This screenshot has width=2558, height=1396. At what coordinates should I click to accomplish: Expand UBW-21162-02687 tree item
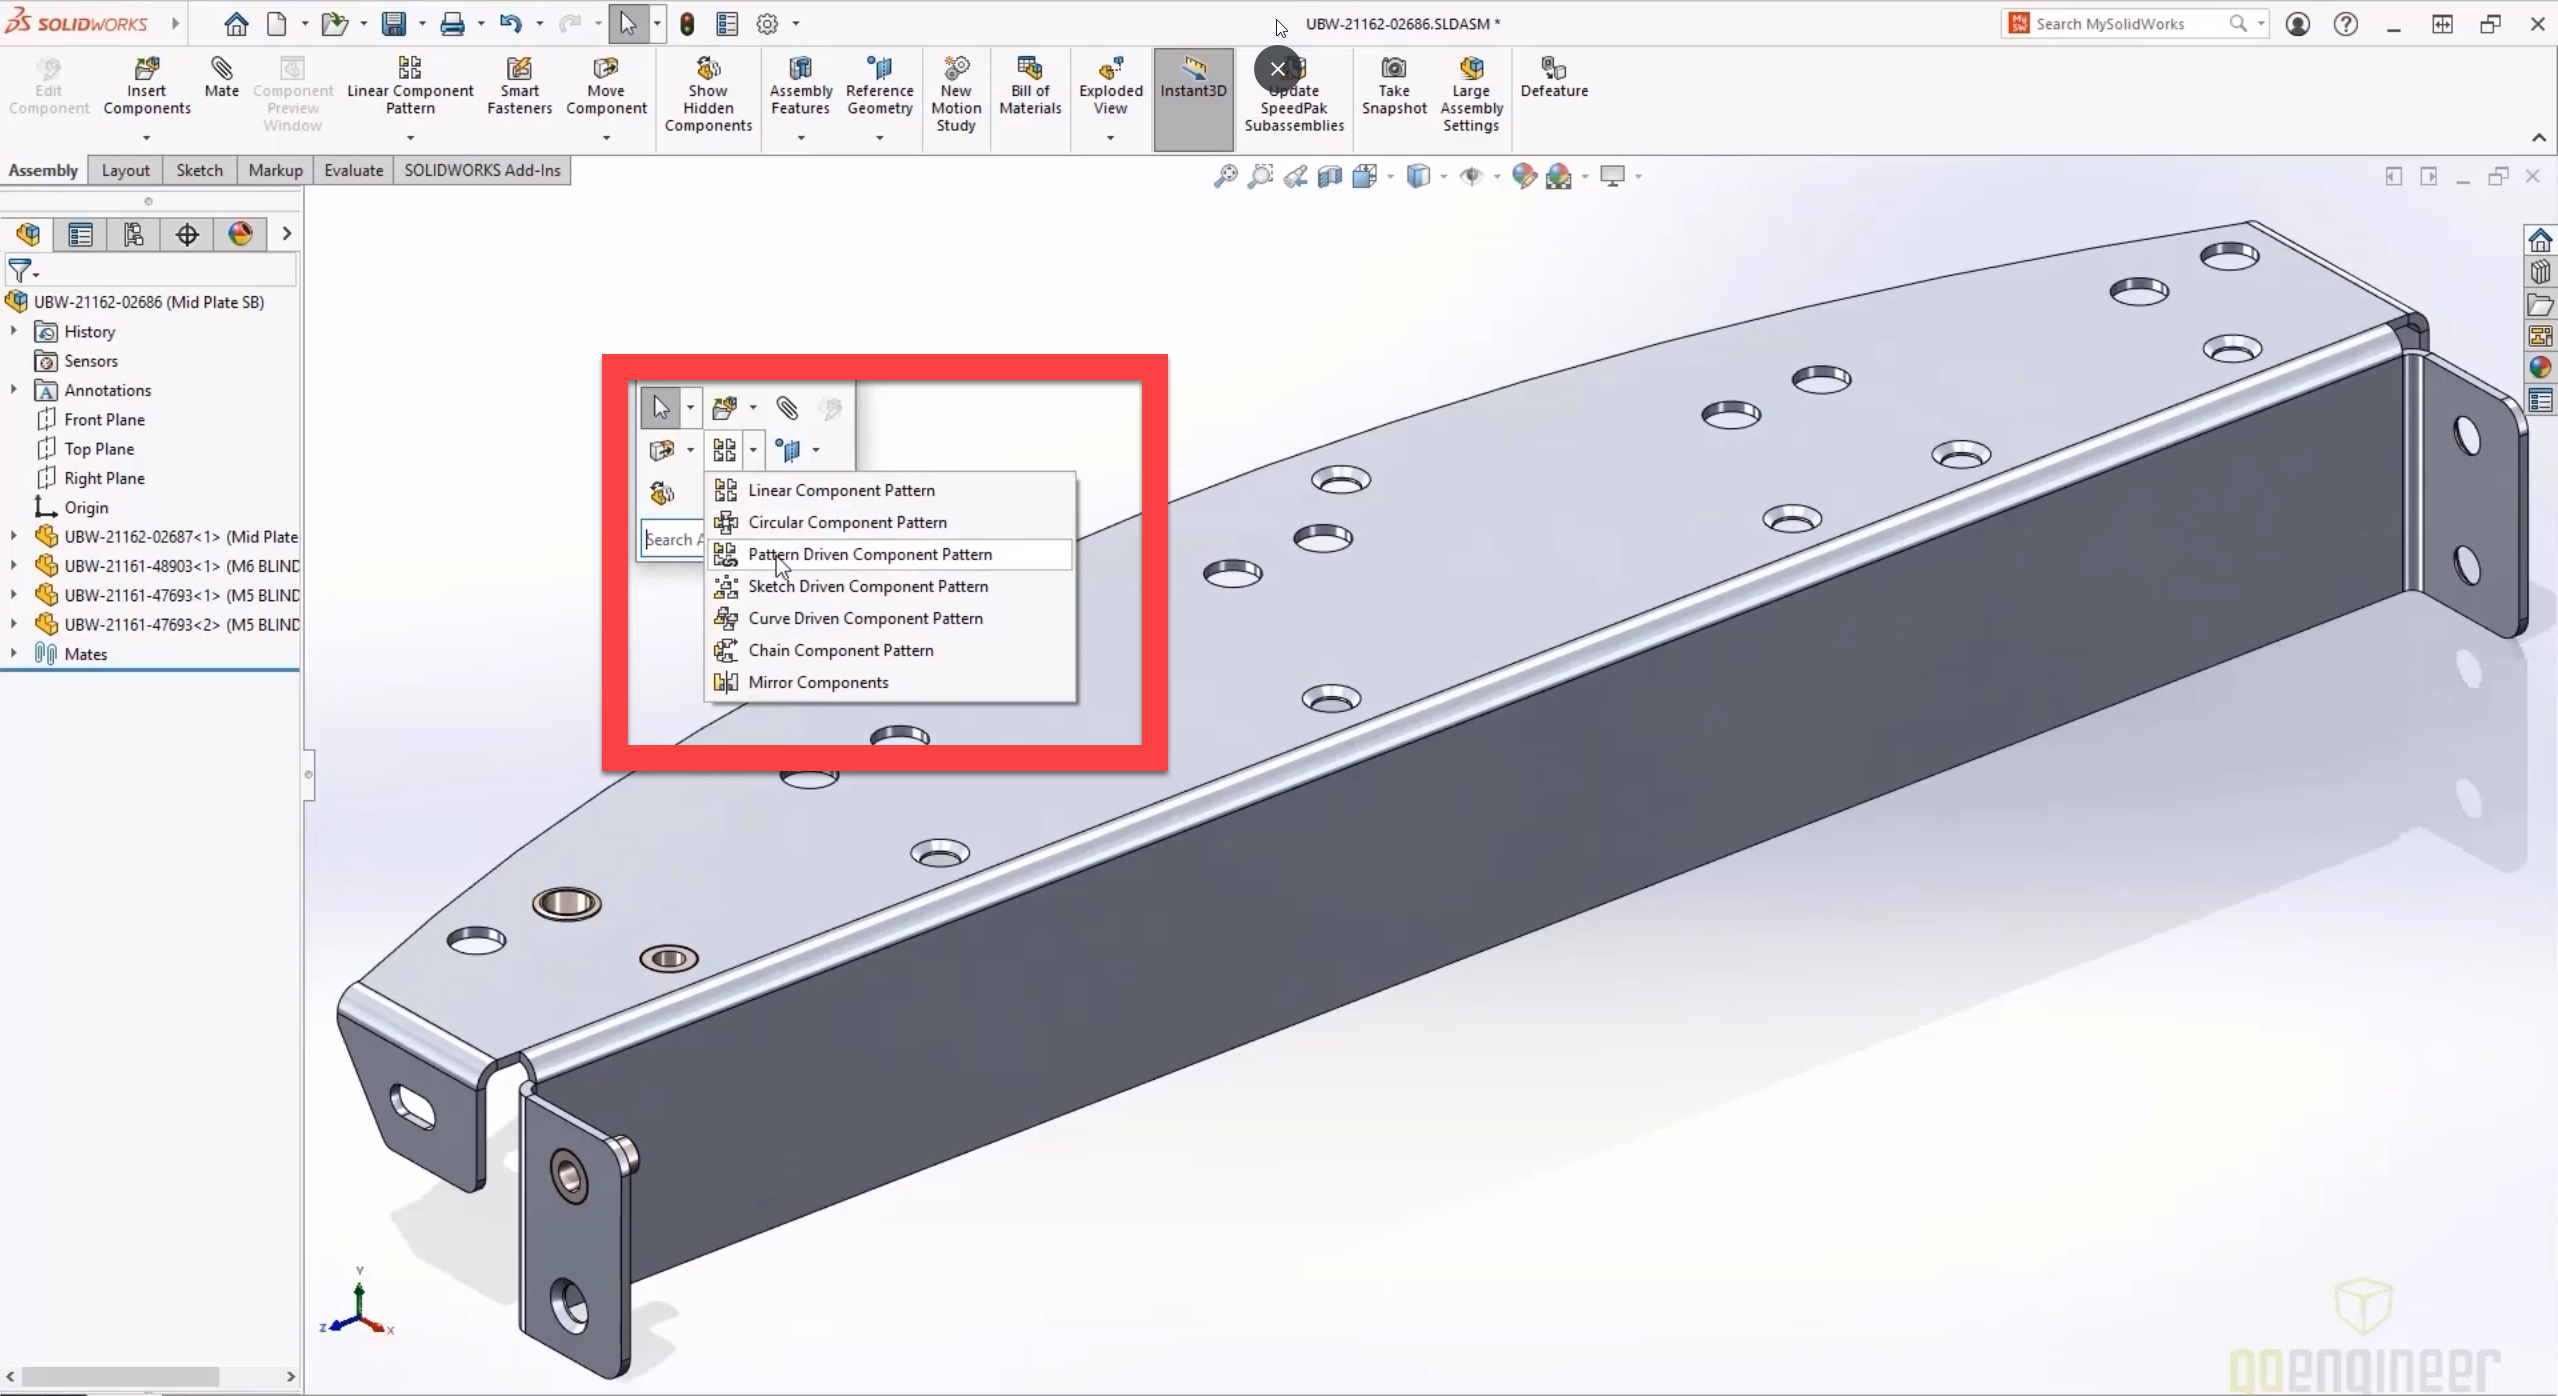click(14, 536)
